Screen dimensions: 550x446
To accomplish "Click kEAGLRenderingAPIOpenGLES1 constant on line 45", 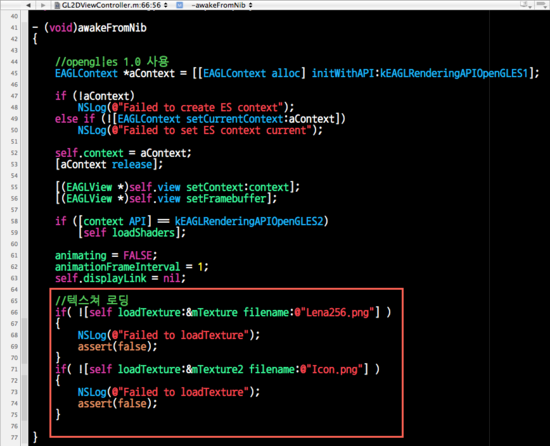I will (x=454, y=73).
